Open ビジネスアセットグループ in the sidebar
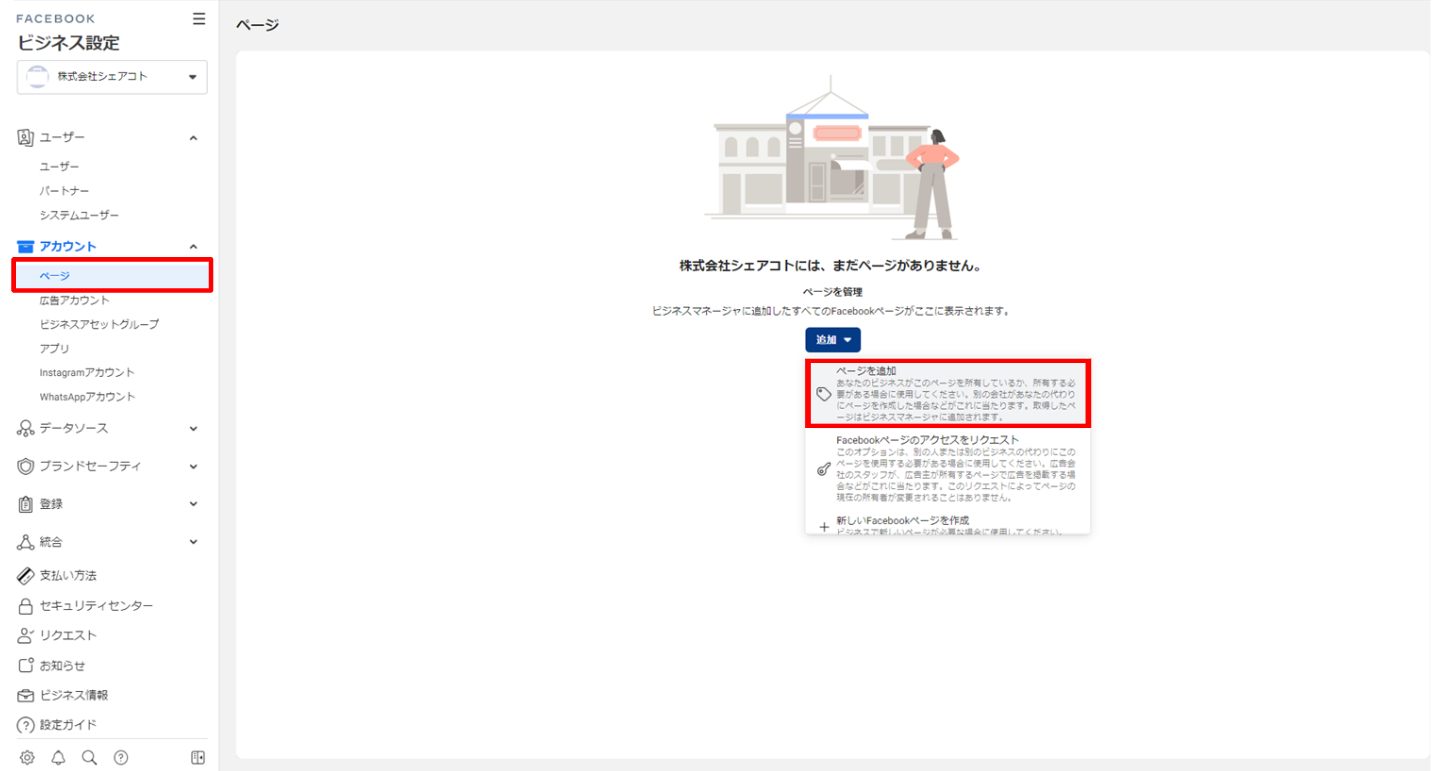 (99, 324)
